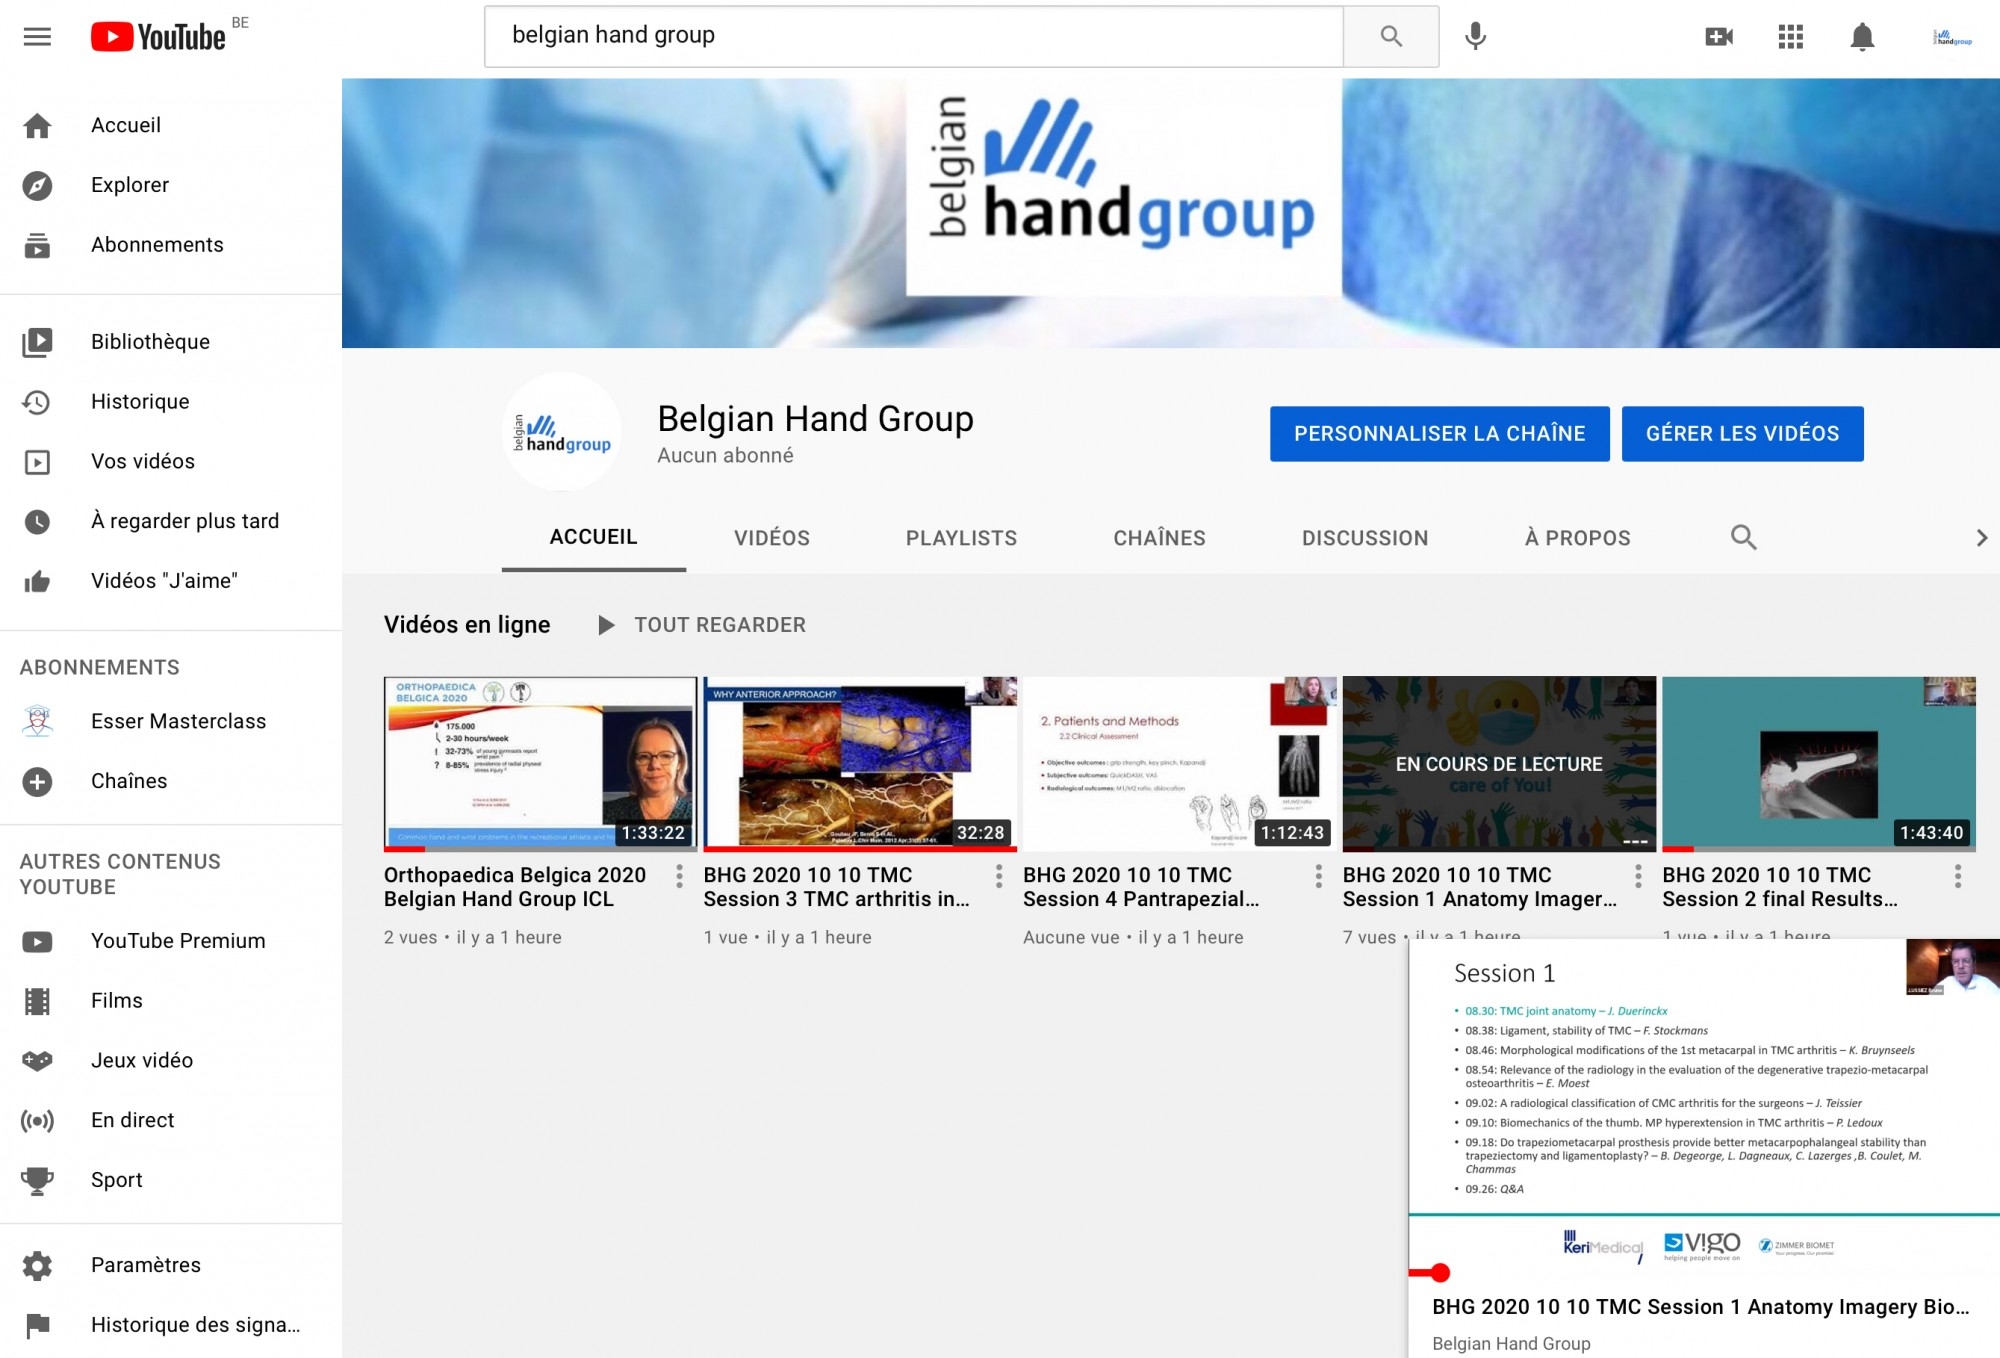Image resolution: width=2000 pixels, height=1358 pixels.
Task: Open the Session 3 TMC arthritis video thumbnail
Action: (x=860, y=764)
